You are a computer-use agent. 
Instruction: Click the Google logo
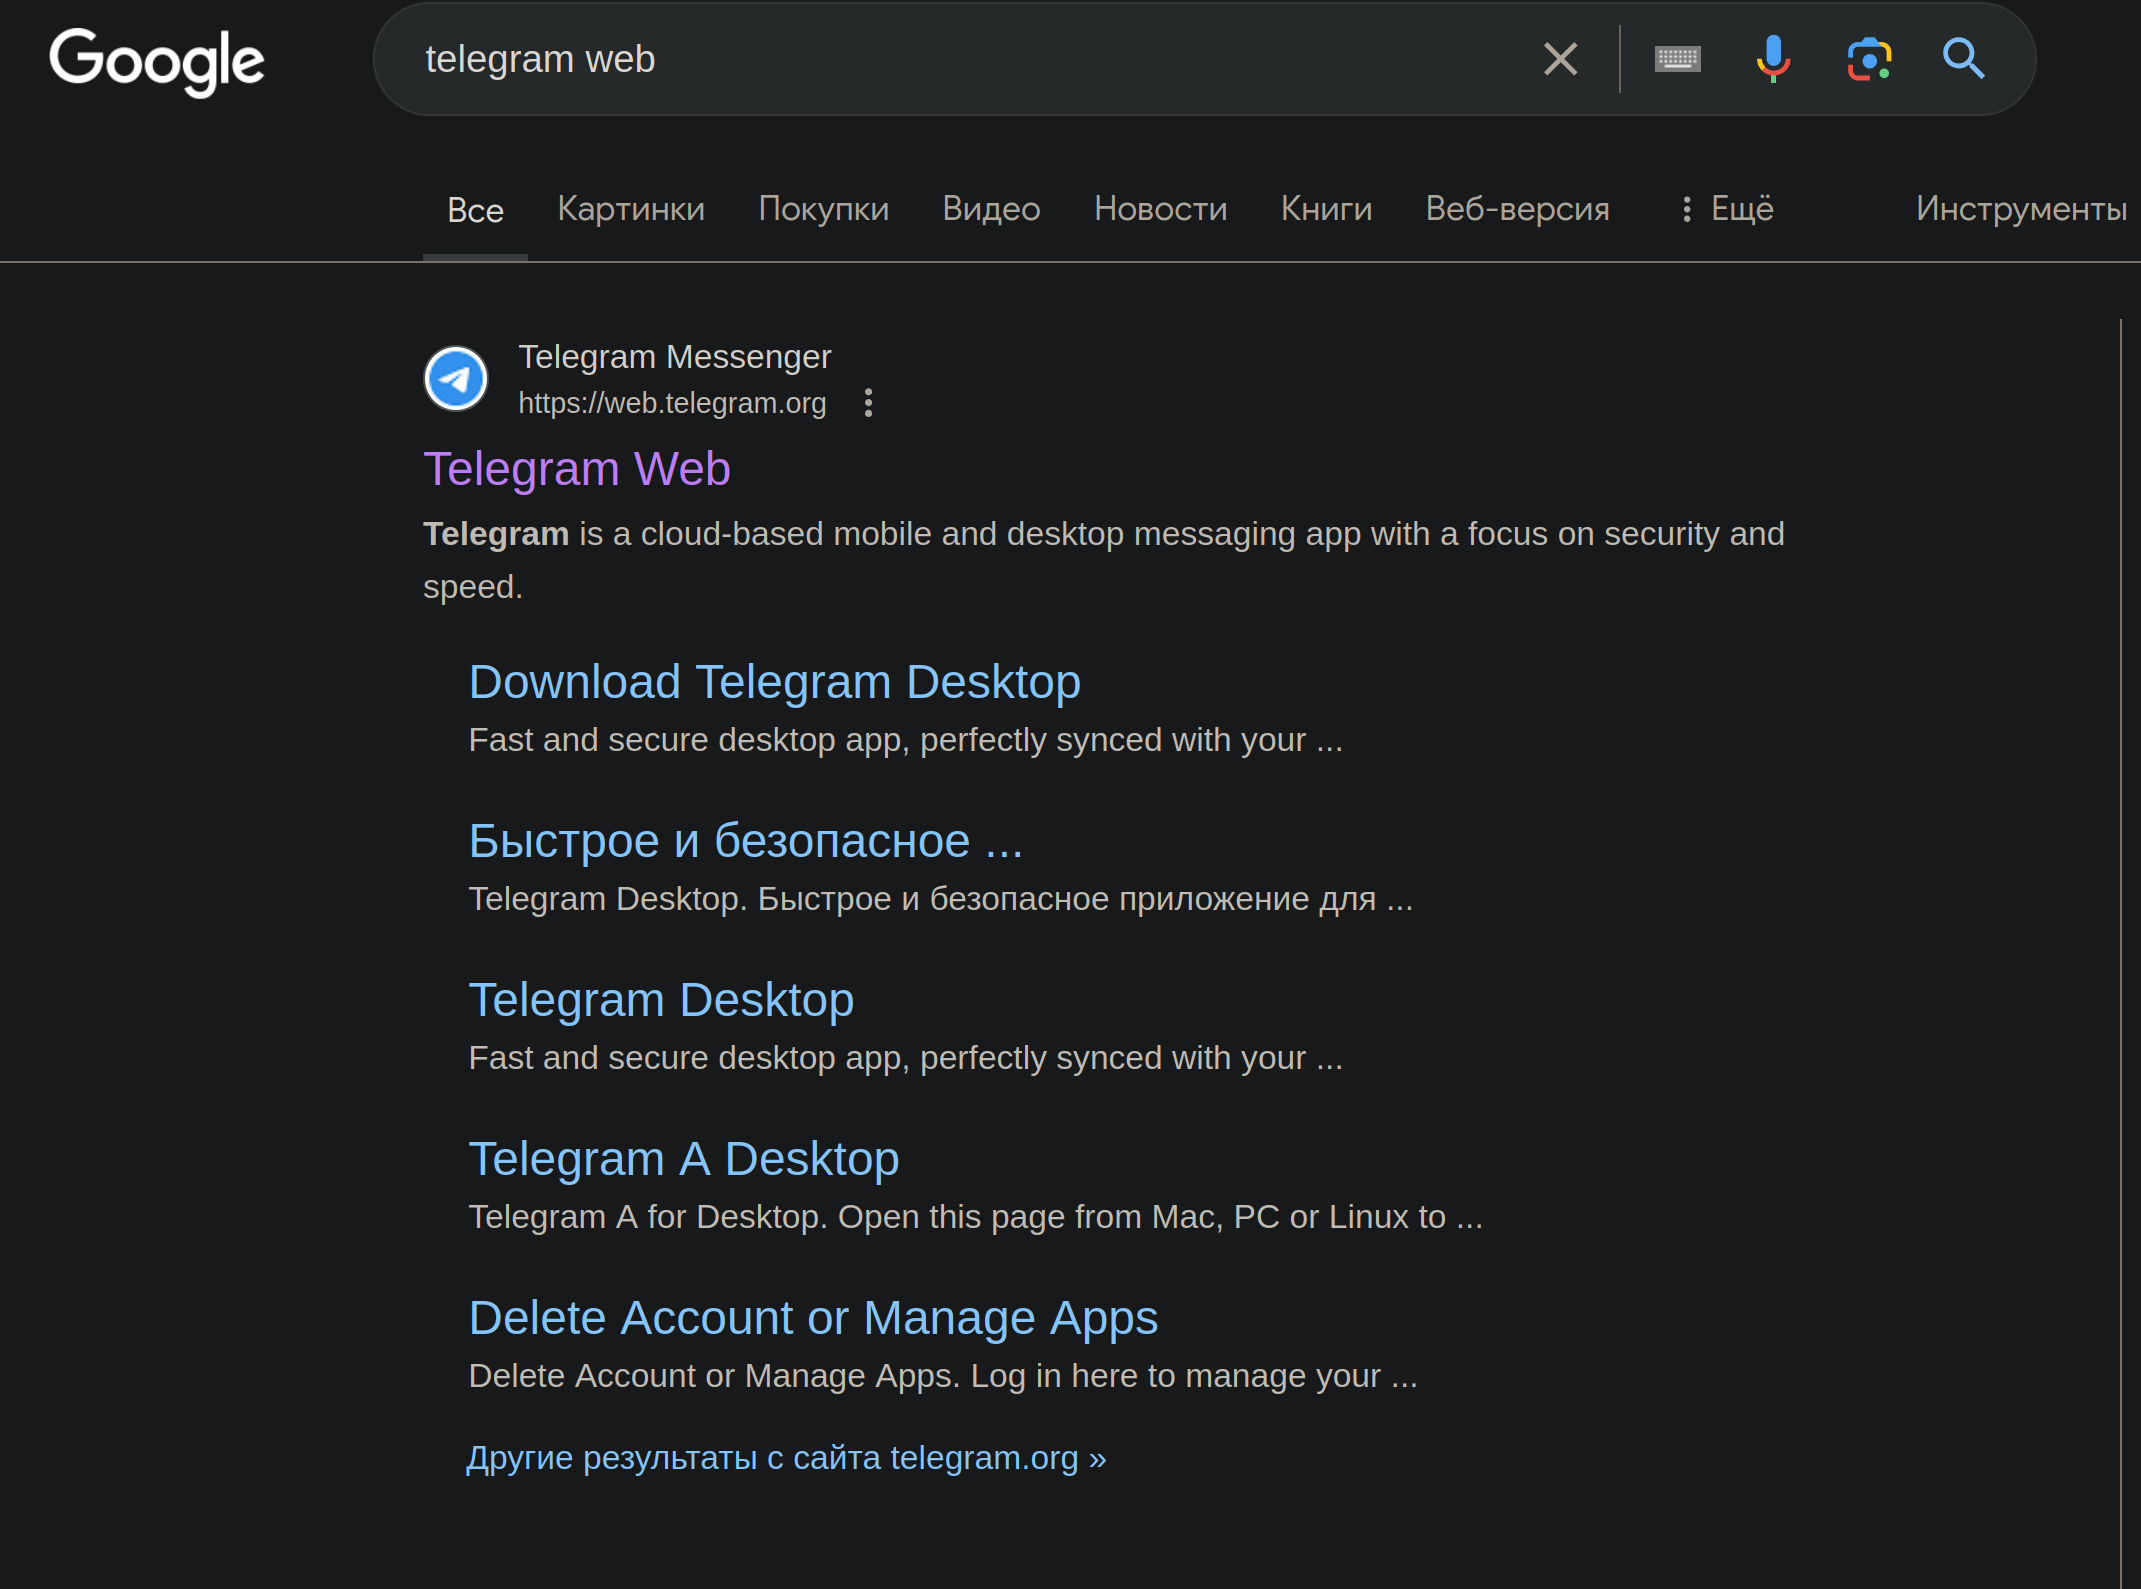[x=157, y=61]
